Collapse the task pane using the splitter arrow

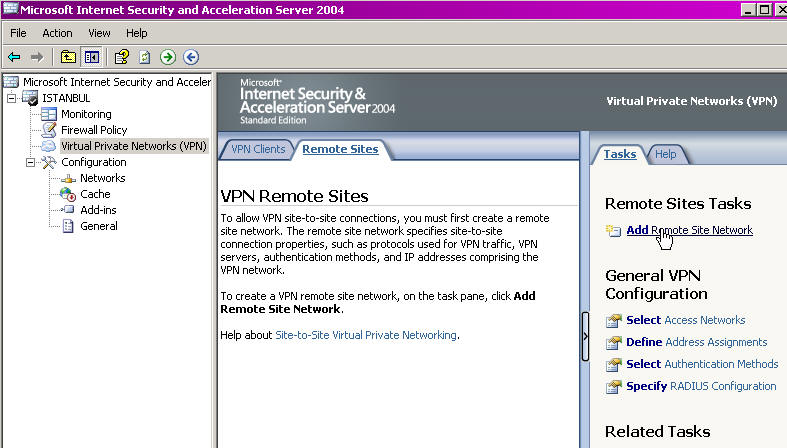click(585, 336)
